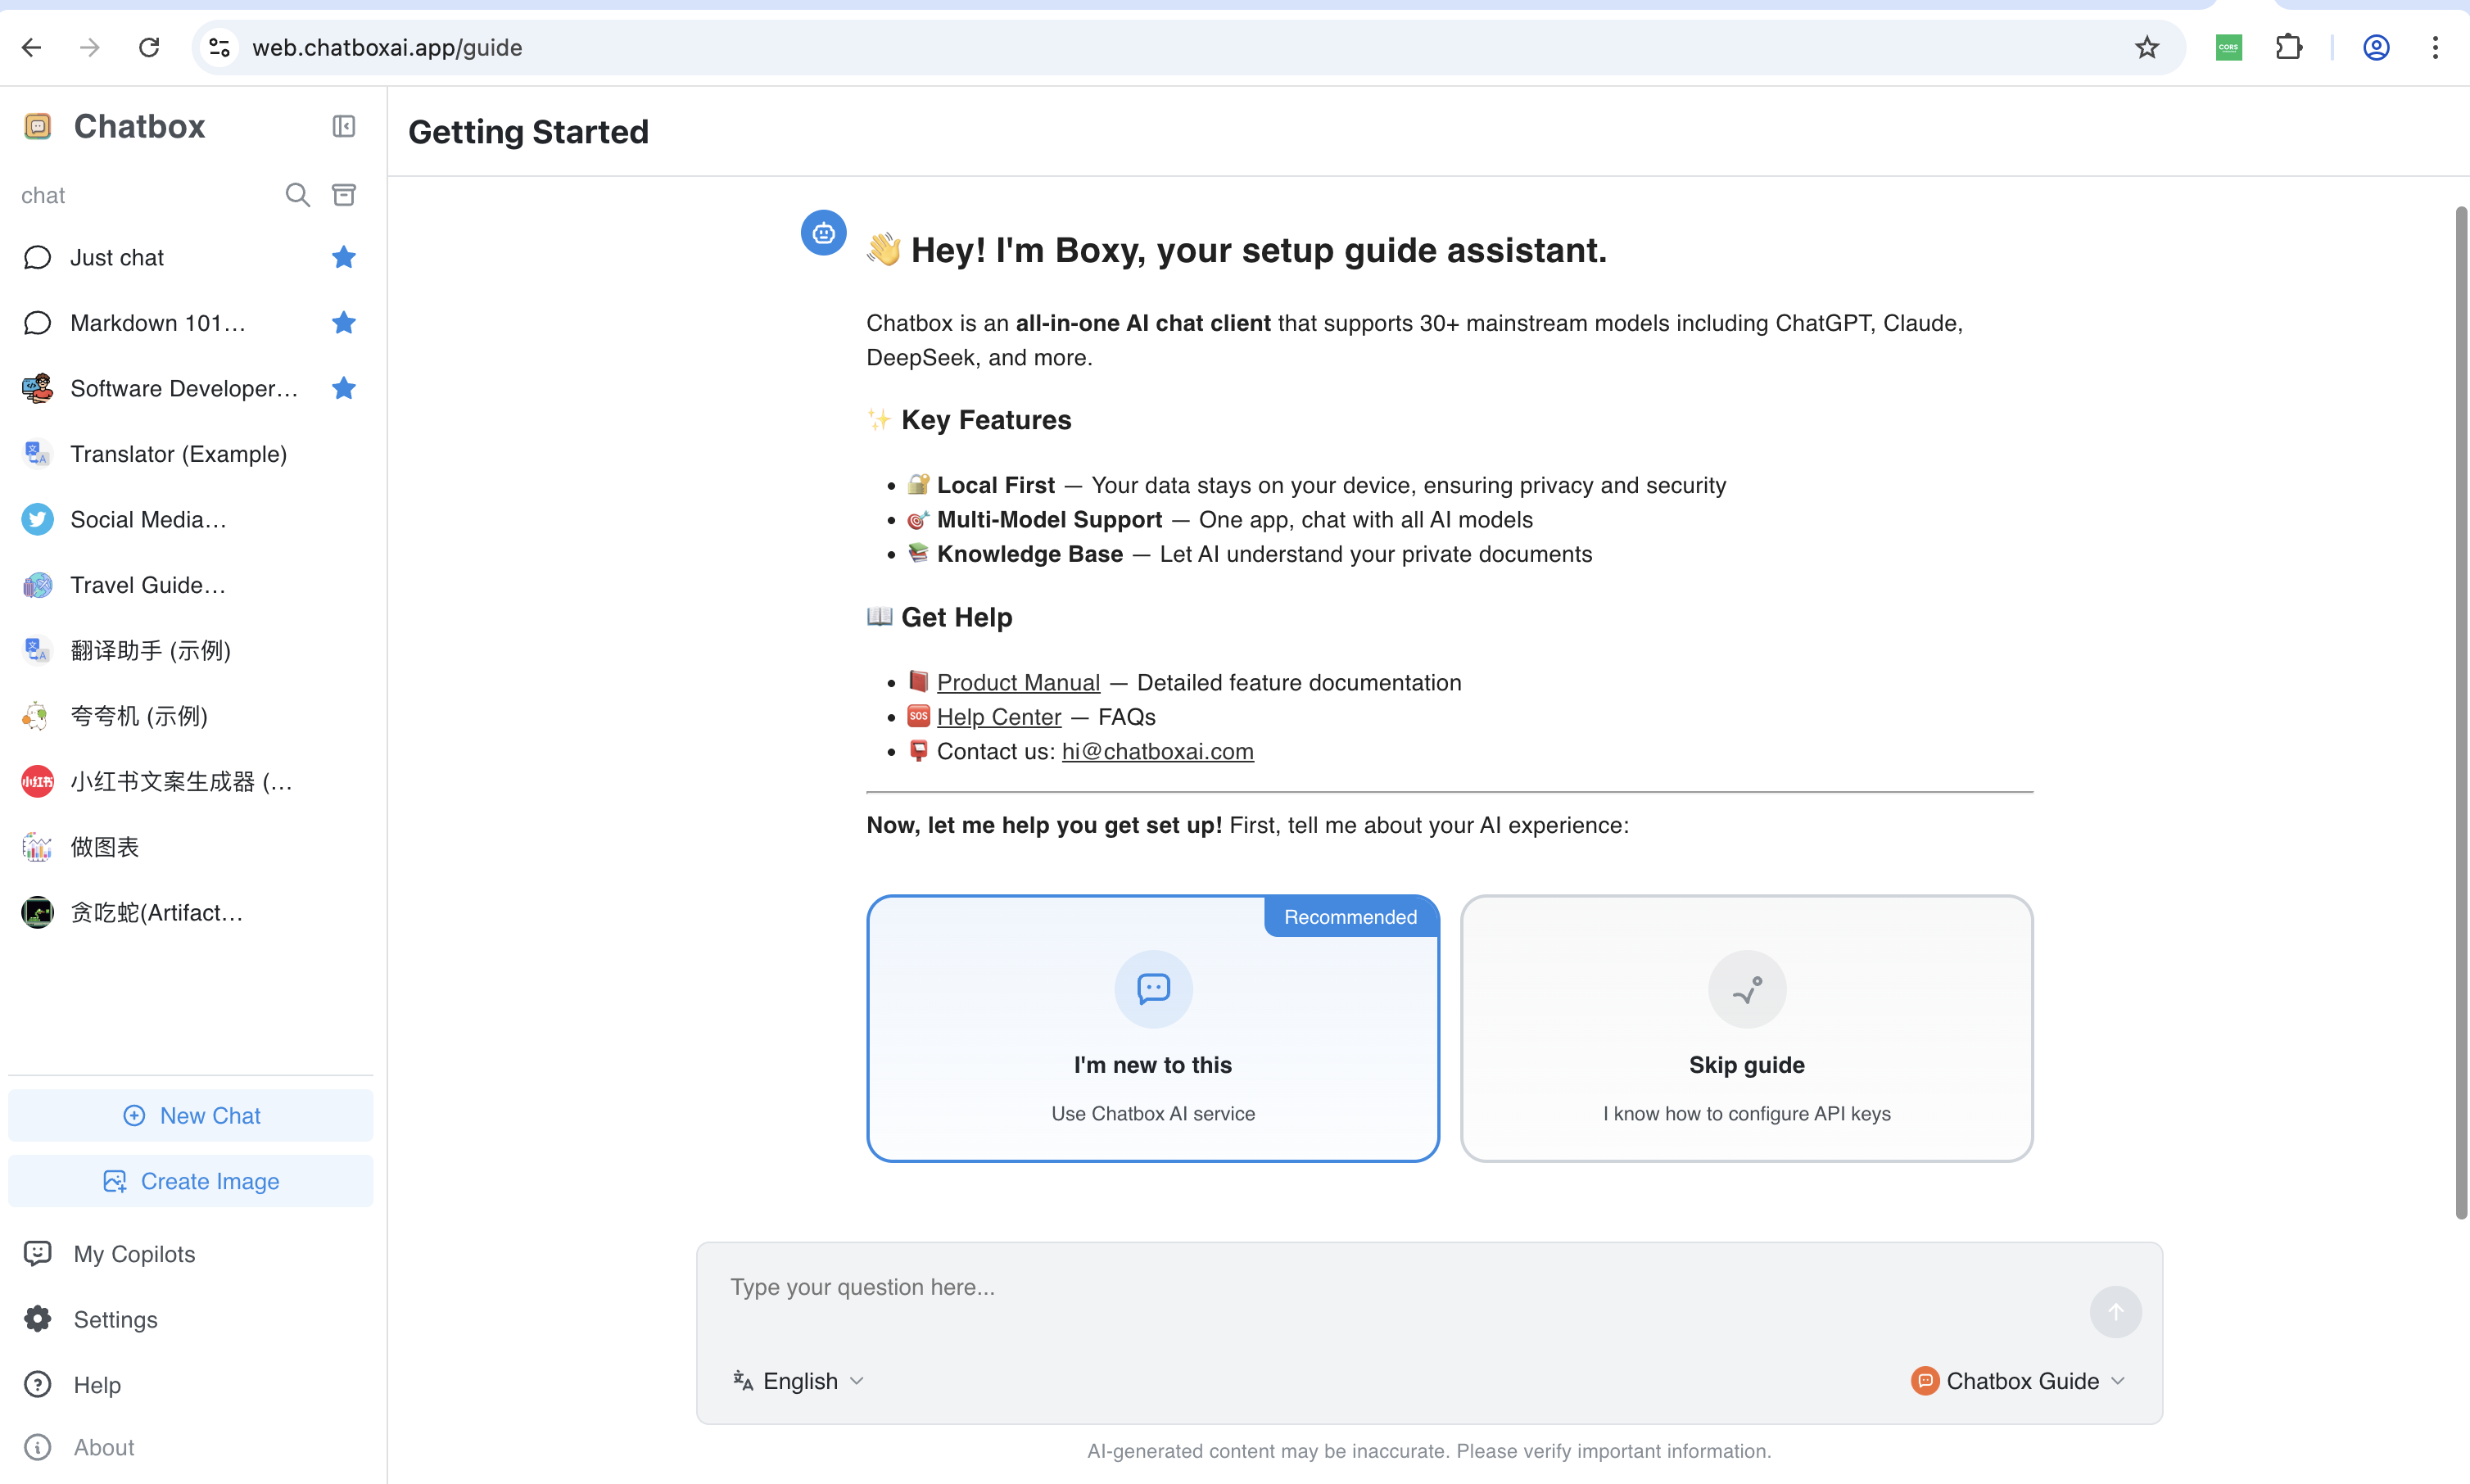Viewport: 2470px width, 1484px height.
Task: Click the site info icon in address bar
Action: coord(219,47)
